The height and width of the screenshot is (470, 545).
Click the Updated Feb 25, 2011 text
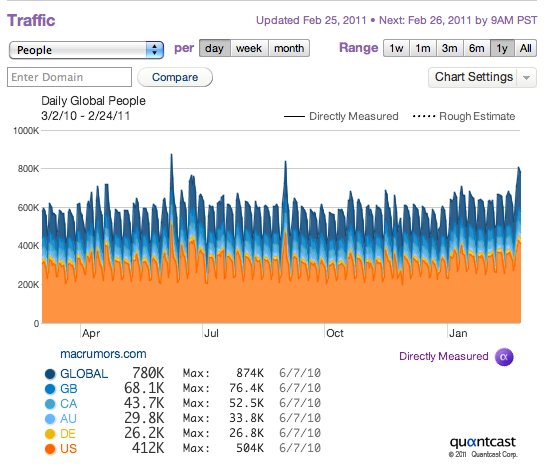click(311, 20)
